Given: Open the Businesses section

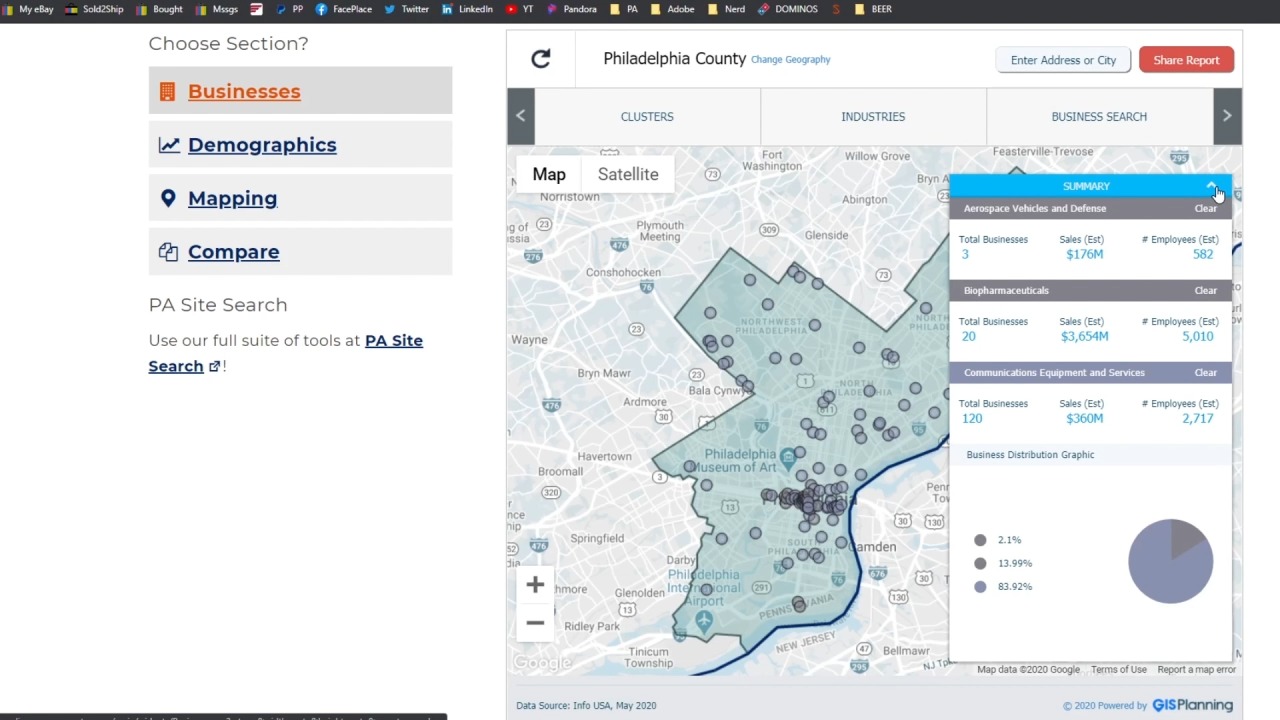Looking at the screenshot, I should click(300, 91).
